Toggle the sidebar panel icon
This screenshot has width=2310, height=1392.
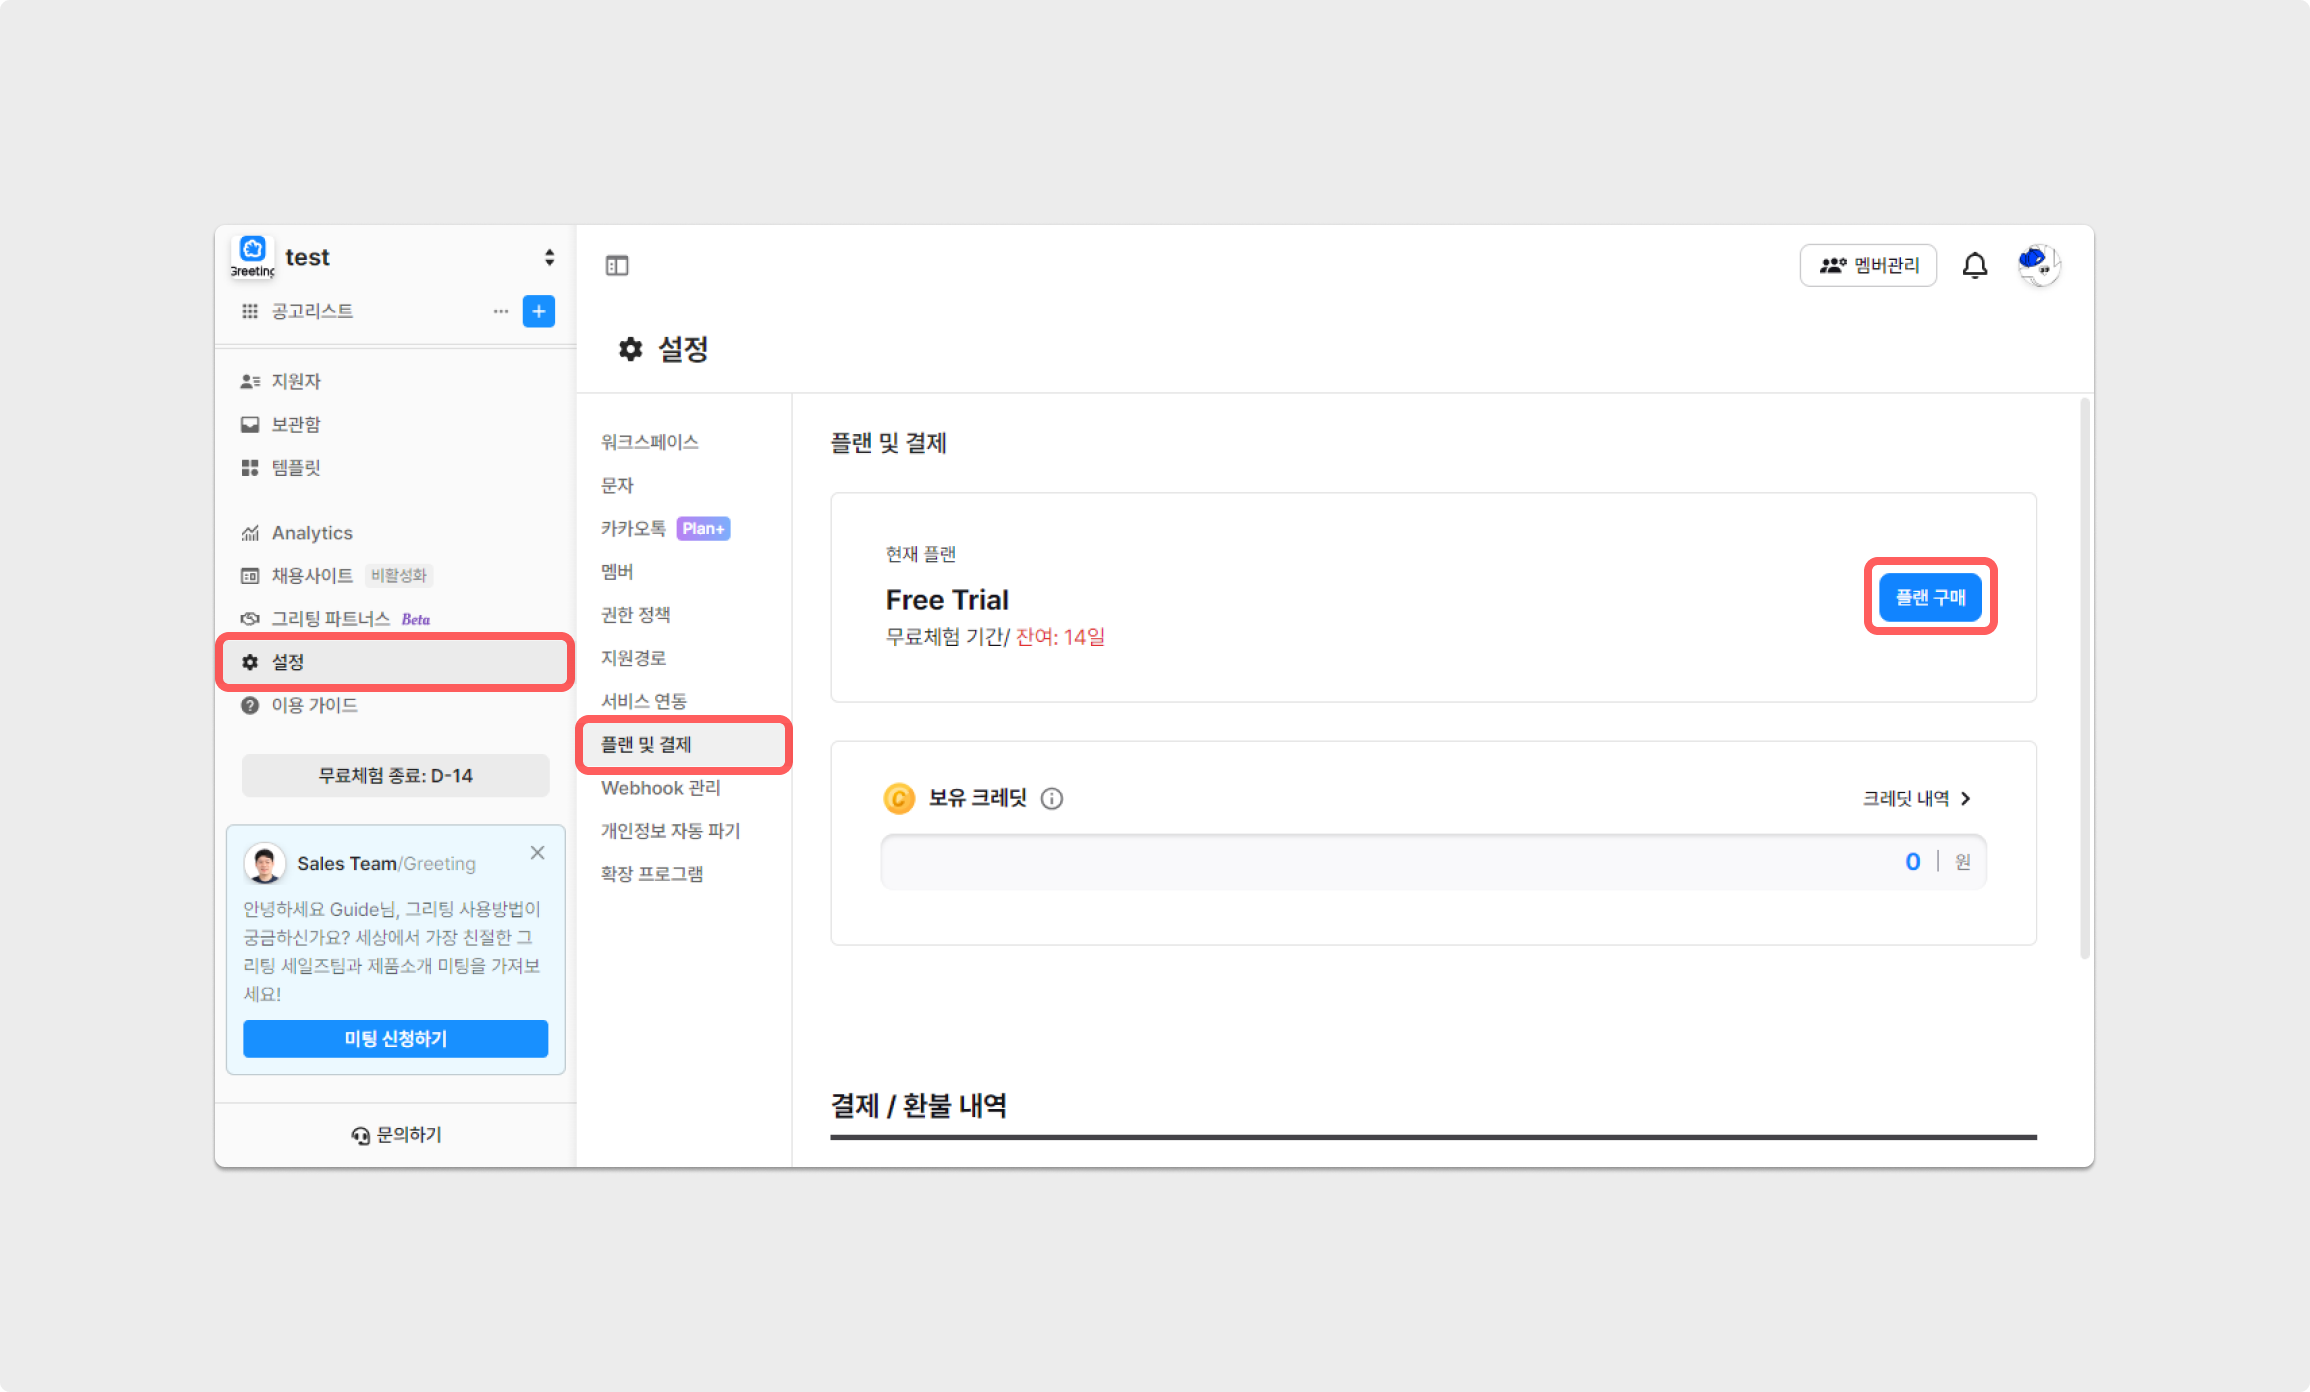click(617, 266)
